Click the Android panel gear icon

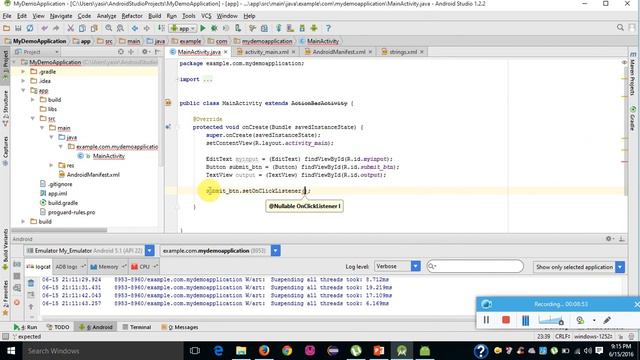(x=608, y=239)
